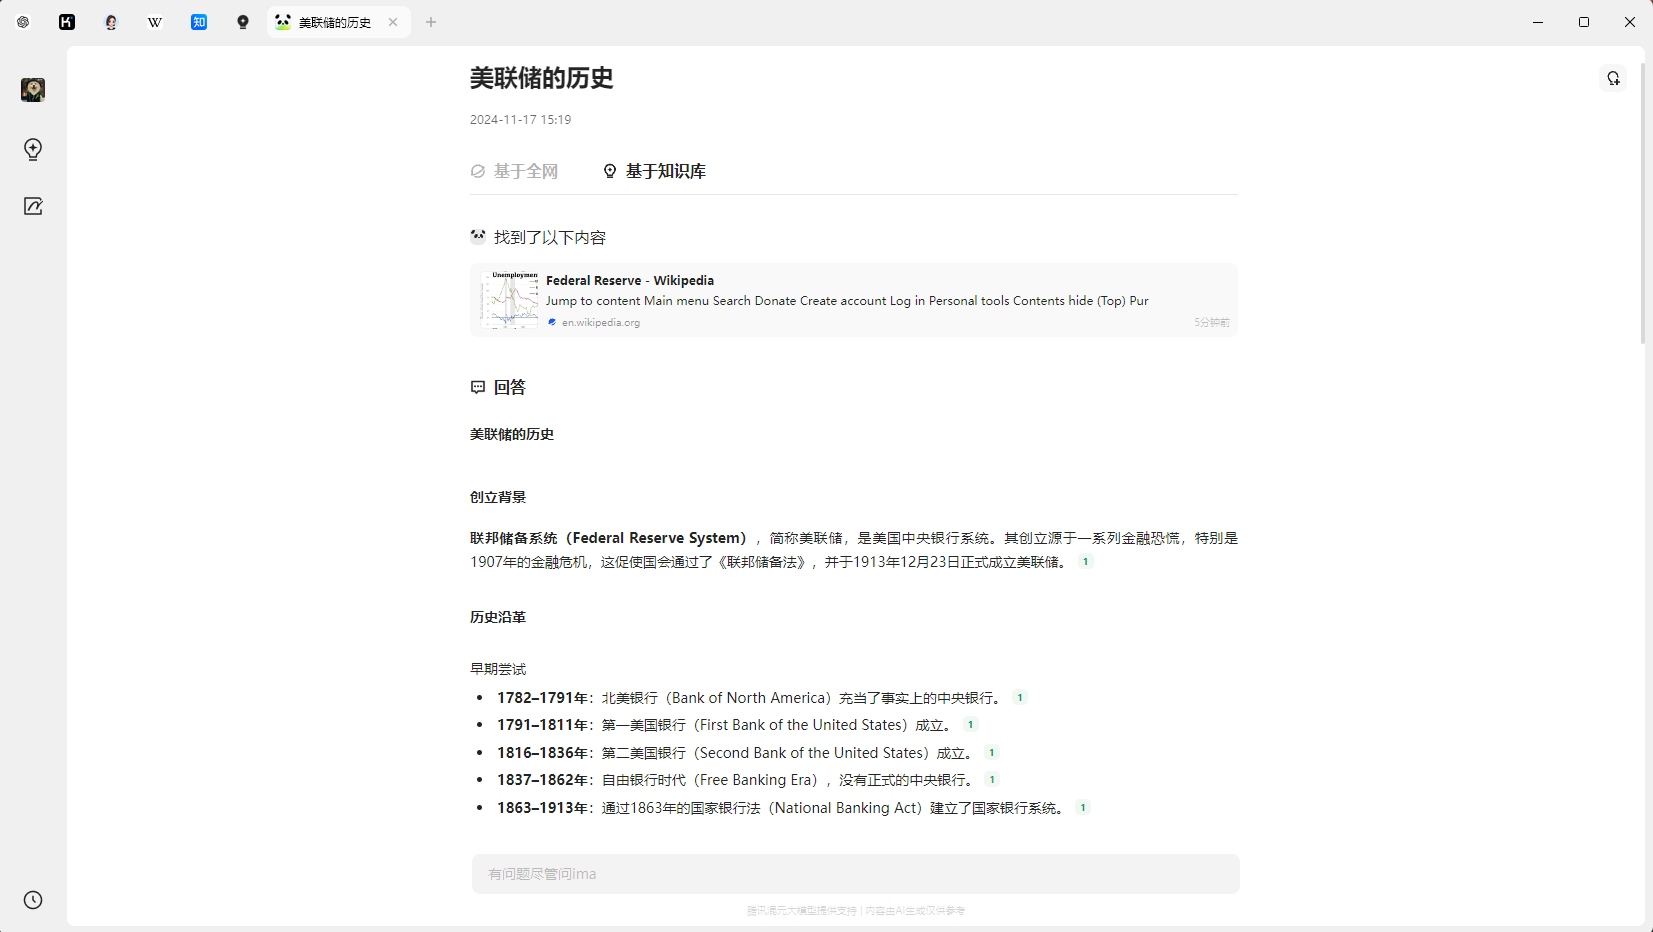The image size is (1653, 932).
Task: Open the blue Zhihu 知 pinned tab
Action: 199,22
